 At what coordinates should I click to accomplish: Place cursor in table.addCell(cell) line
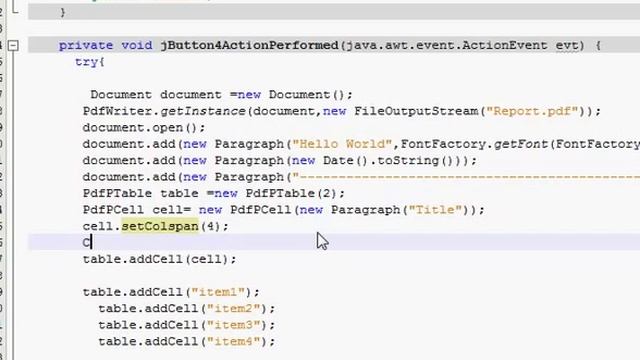click(x=159, y=259)
